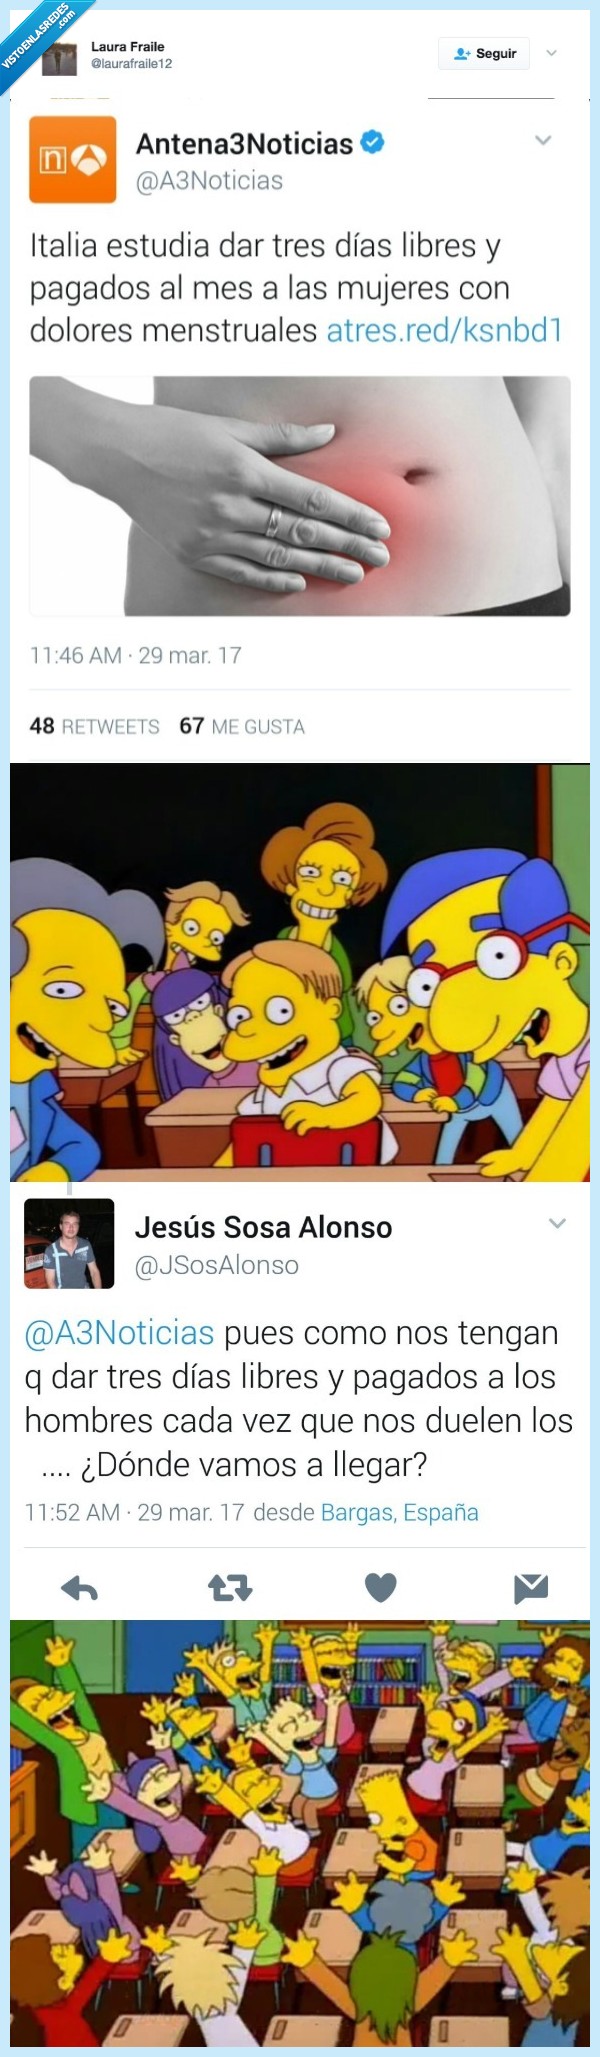Image resolution: width=600 pixels, height=2057 pixels.
Task: Open the menstrual pain news photo
Action: pyautogui.click(x=300, y=496)
